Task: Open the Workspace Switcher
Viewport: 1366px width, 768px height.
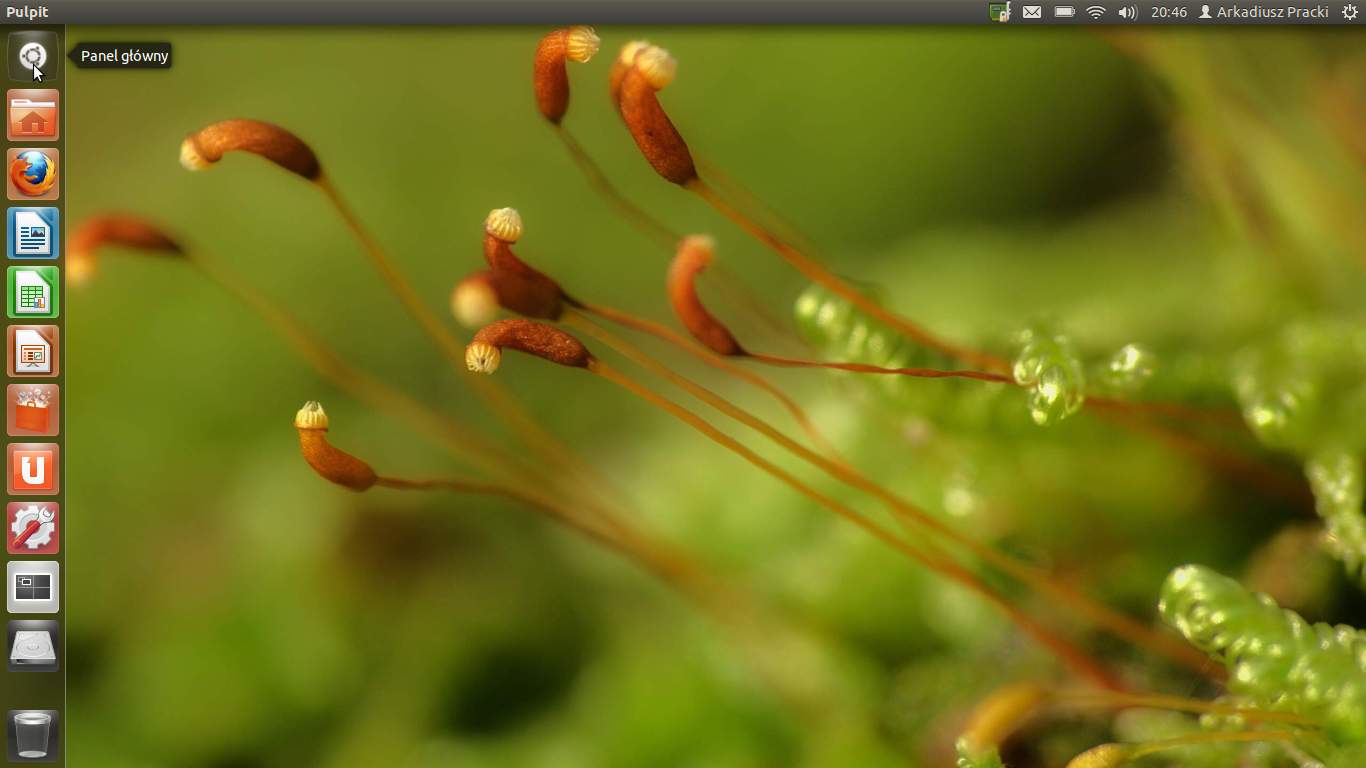Action: tap(33, 587)
